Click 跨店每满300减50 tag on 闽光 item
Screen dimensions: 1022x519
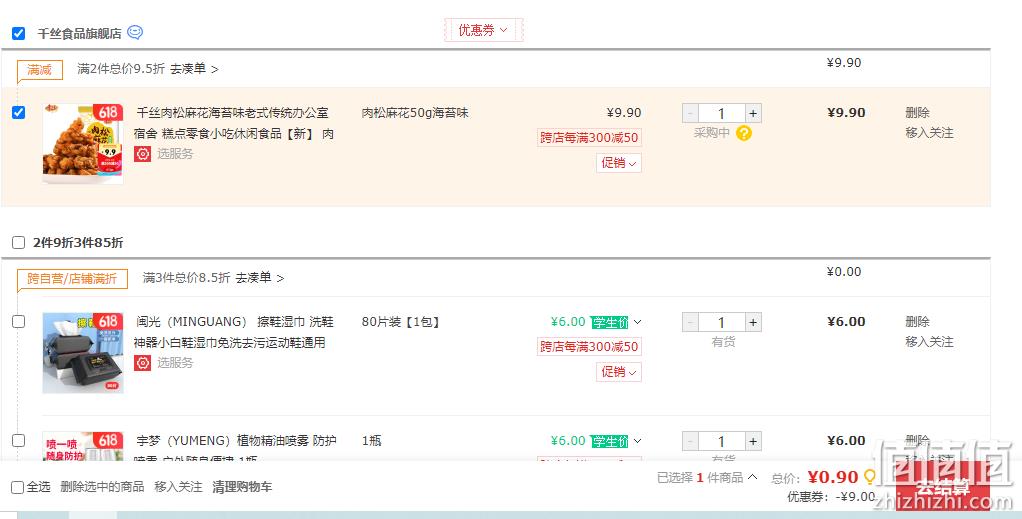pyautogui.click(x=589, y=347)
